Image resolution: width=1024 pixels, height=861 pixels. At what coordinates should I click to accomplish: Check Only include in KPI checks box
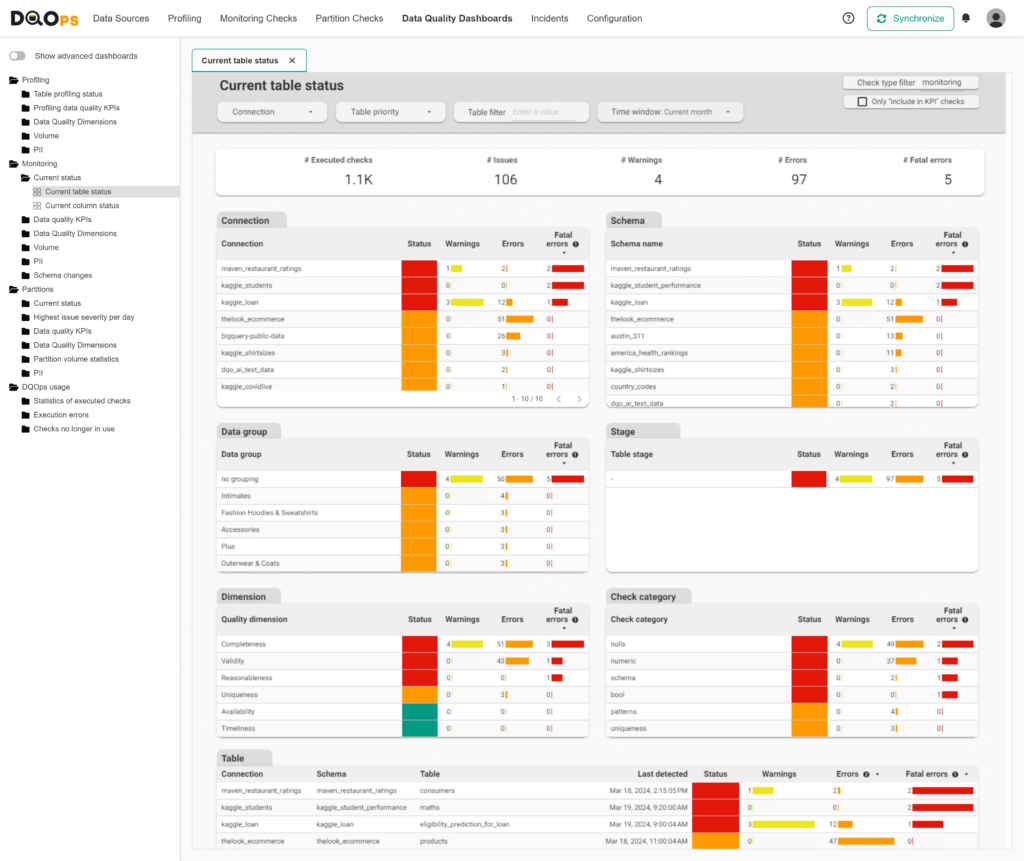point(862,102)
